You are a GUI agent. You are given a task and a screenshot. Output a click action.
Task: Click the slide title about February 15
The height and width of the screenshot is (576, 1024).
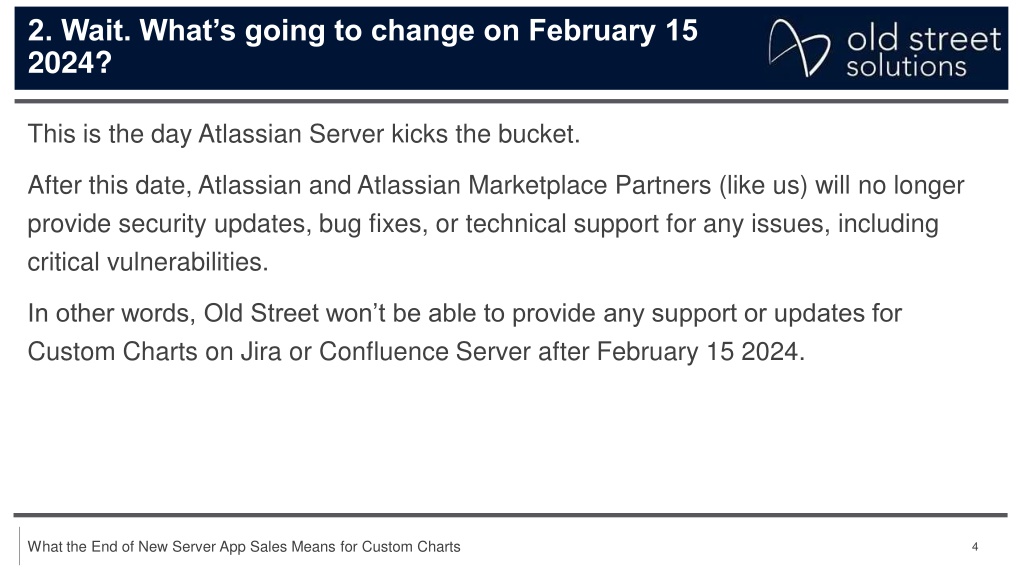click(x=362, y=46)
